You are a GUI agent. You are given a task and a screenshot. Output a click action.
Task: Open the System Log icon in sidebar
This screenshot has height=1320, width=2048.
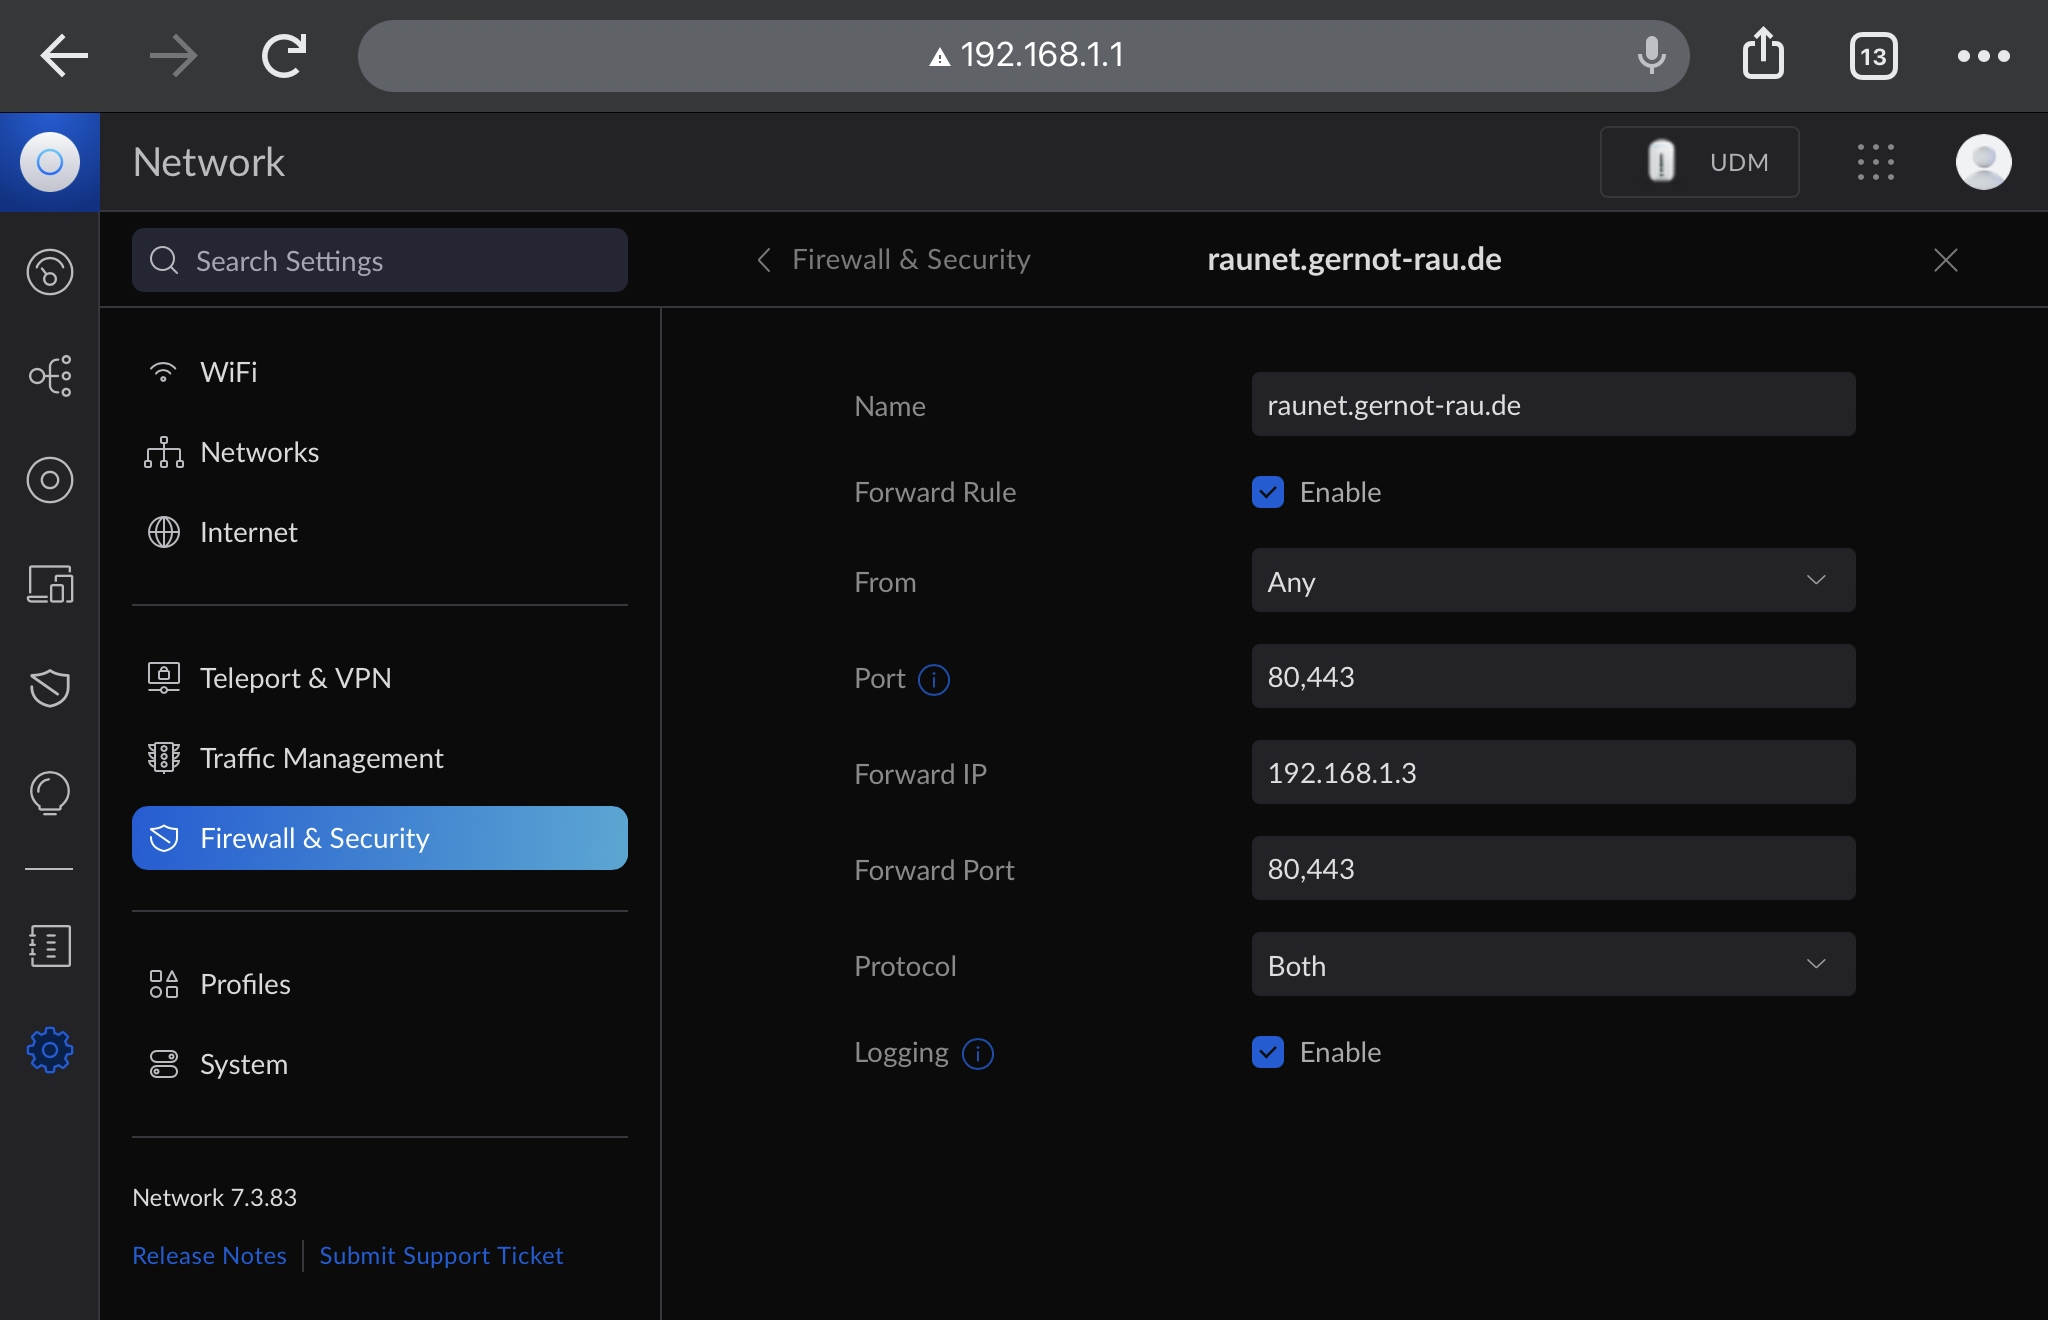pyautogui.click(x=50, y=945)
